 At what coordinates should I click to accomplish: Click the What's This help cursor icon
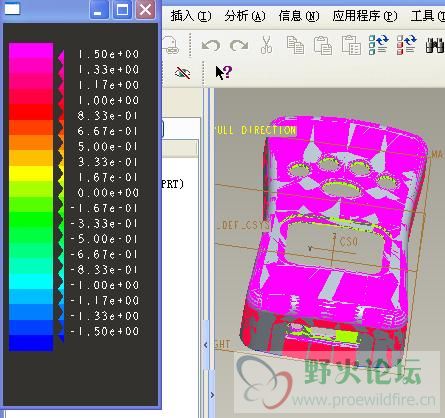point(223,72)
